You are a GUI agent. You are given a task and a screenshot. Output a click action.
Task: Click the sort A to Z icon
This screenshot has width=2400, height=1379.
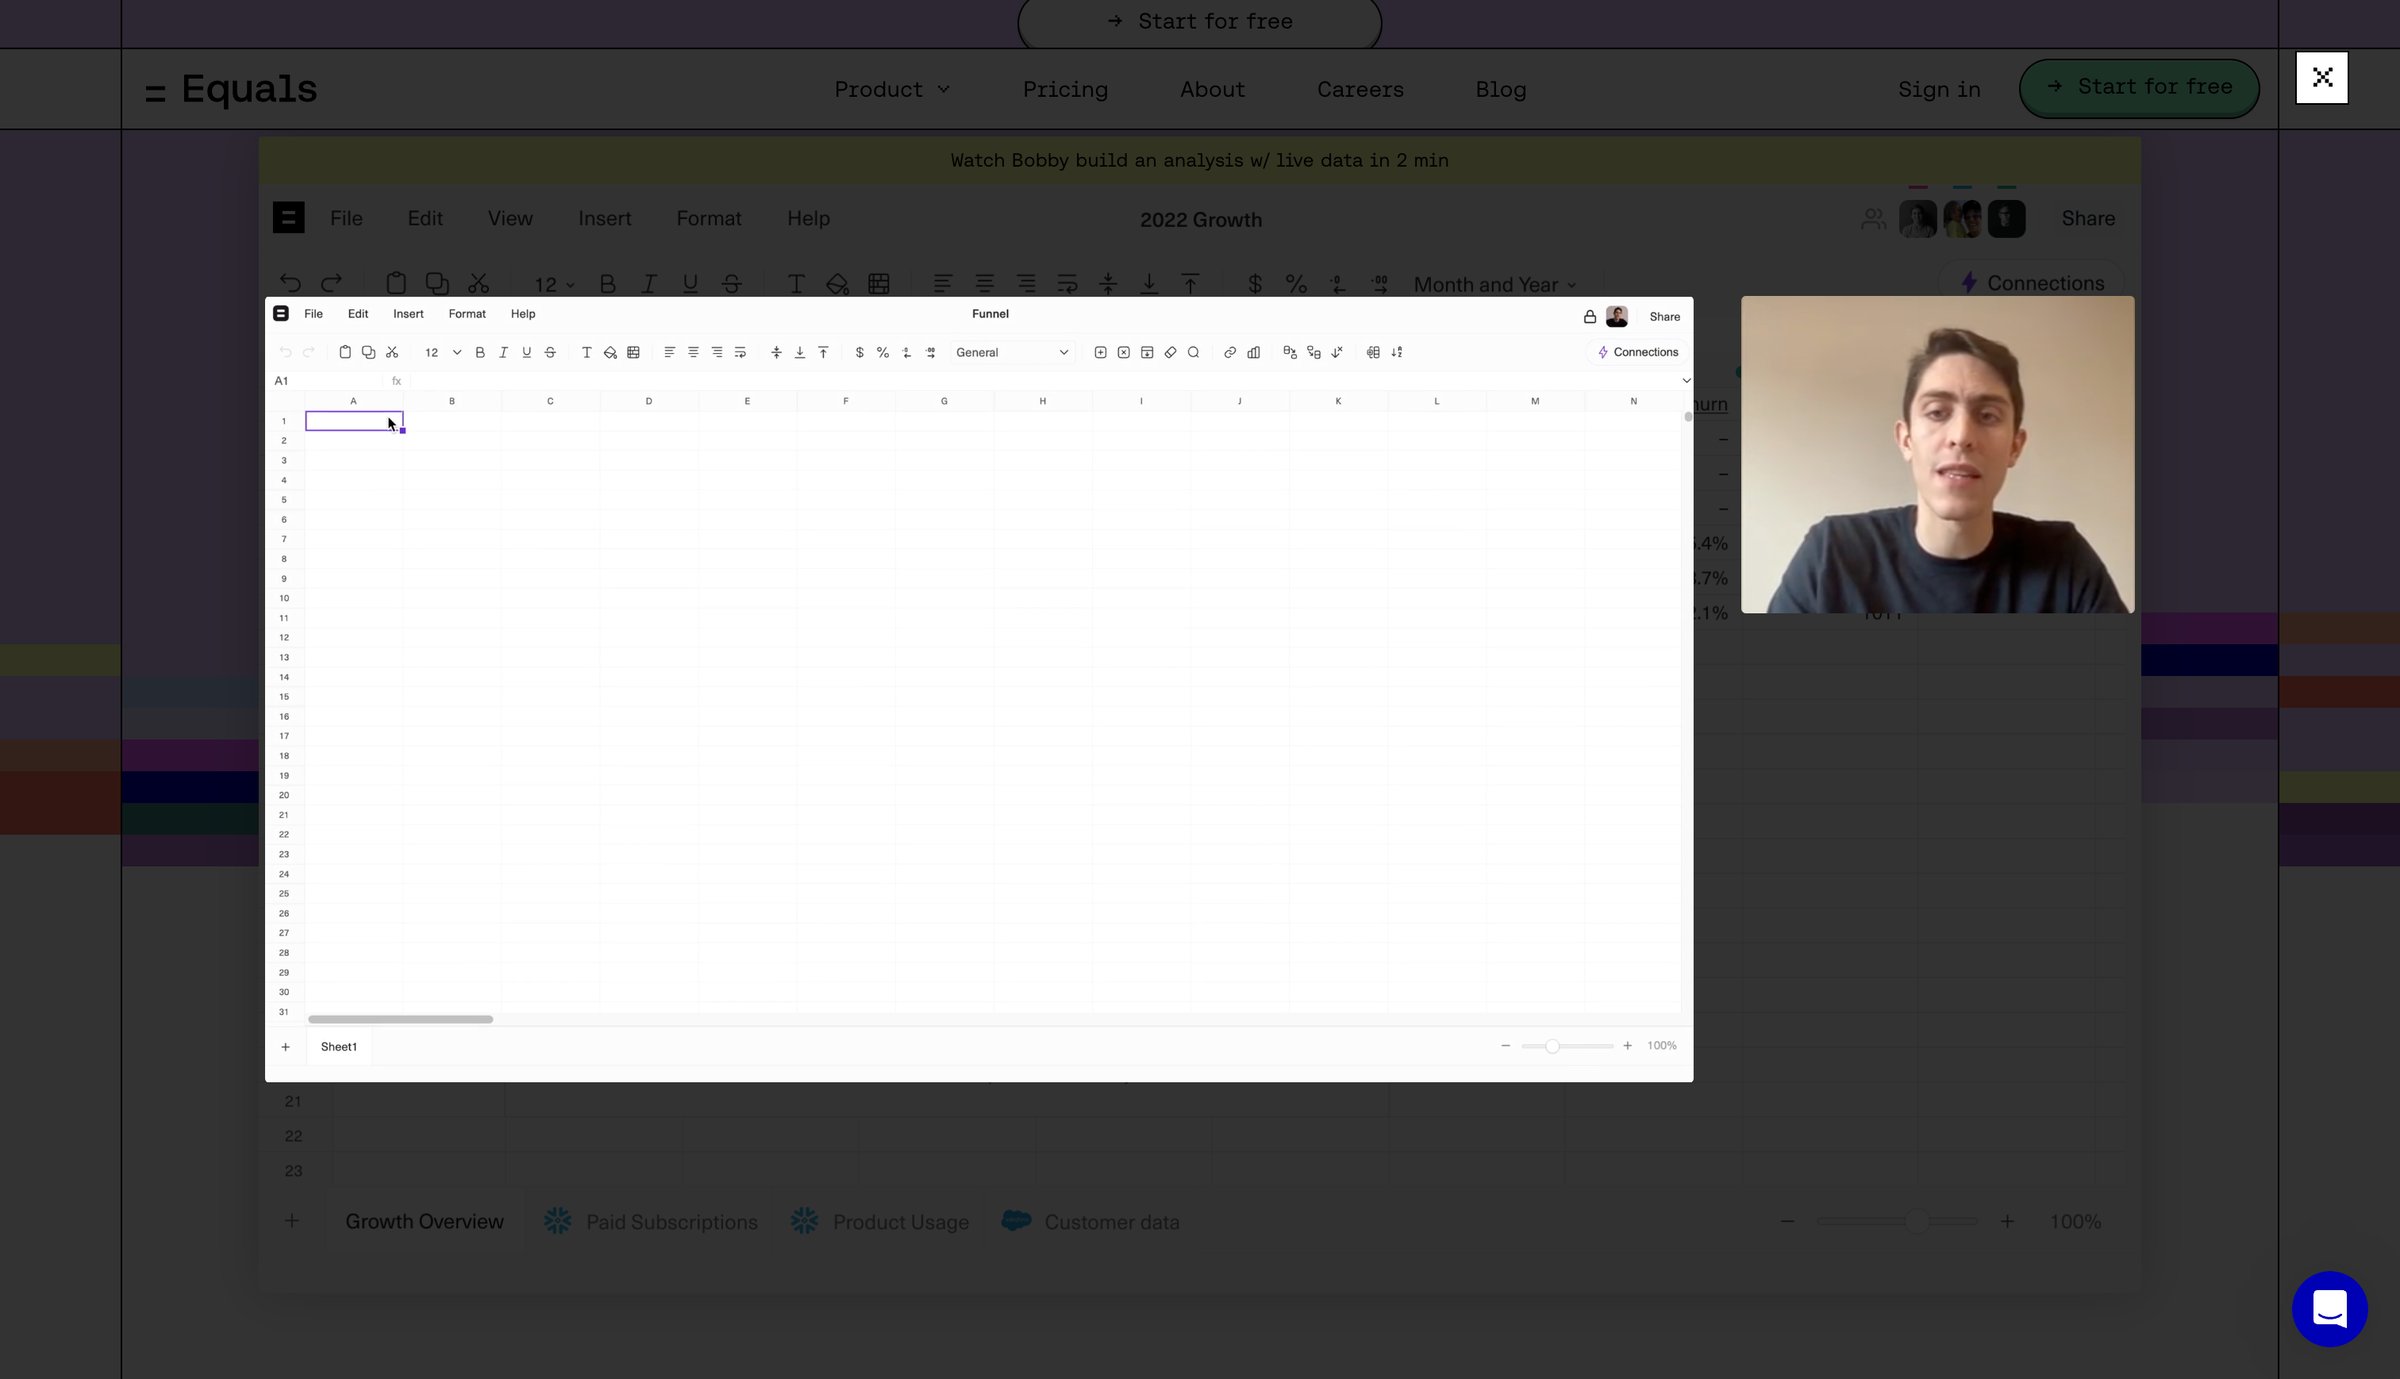pos(1397,352)
